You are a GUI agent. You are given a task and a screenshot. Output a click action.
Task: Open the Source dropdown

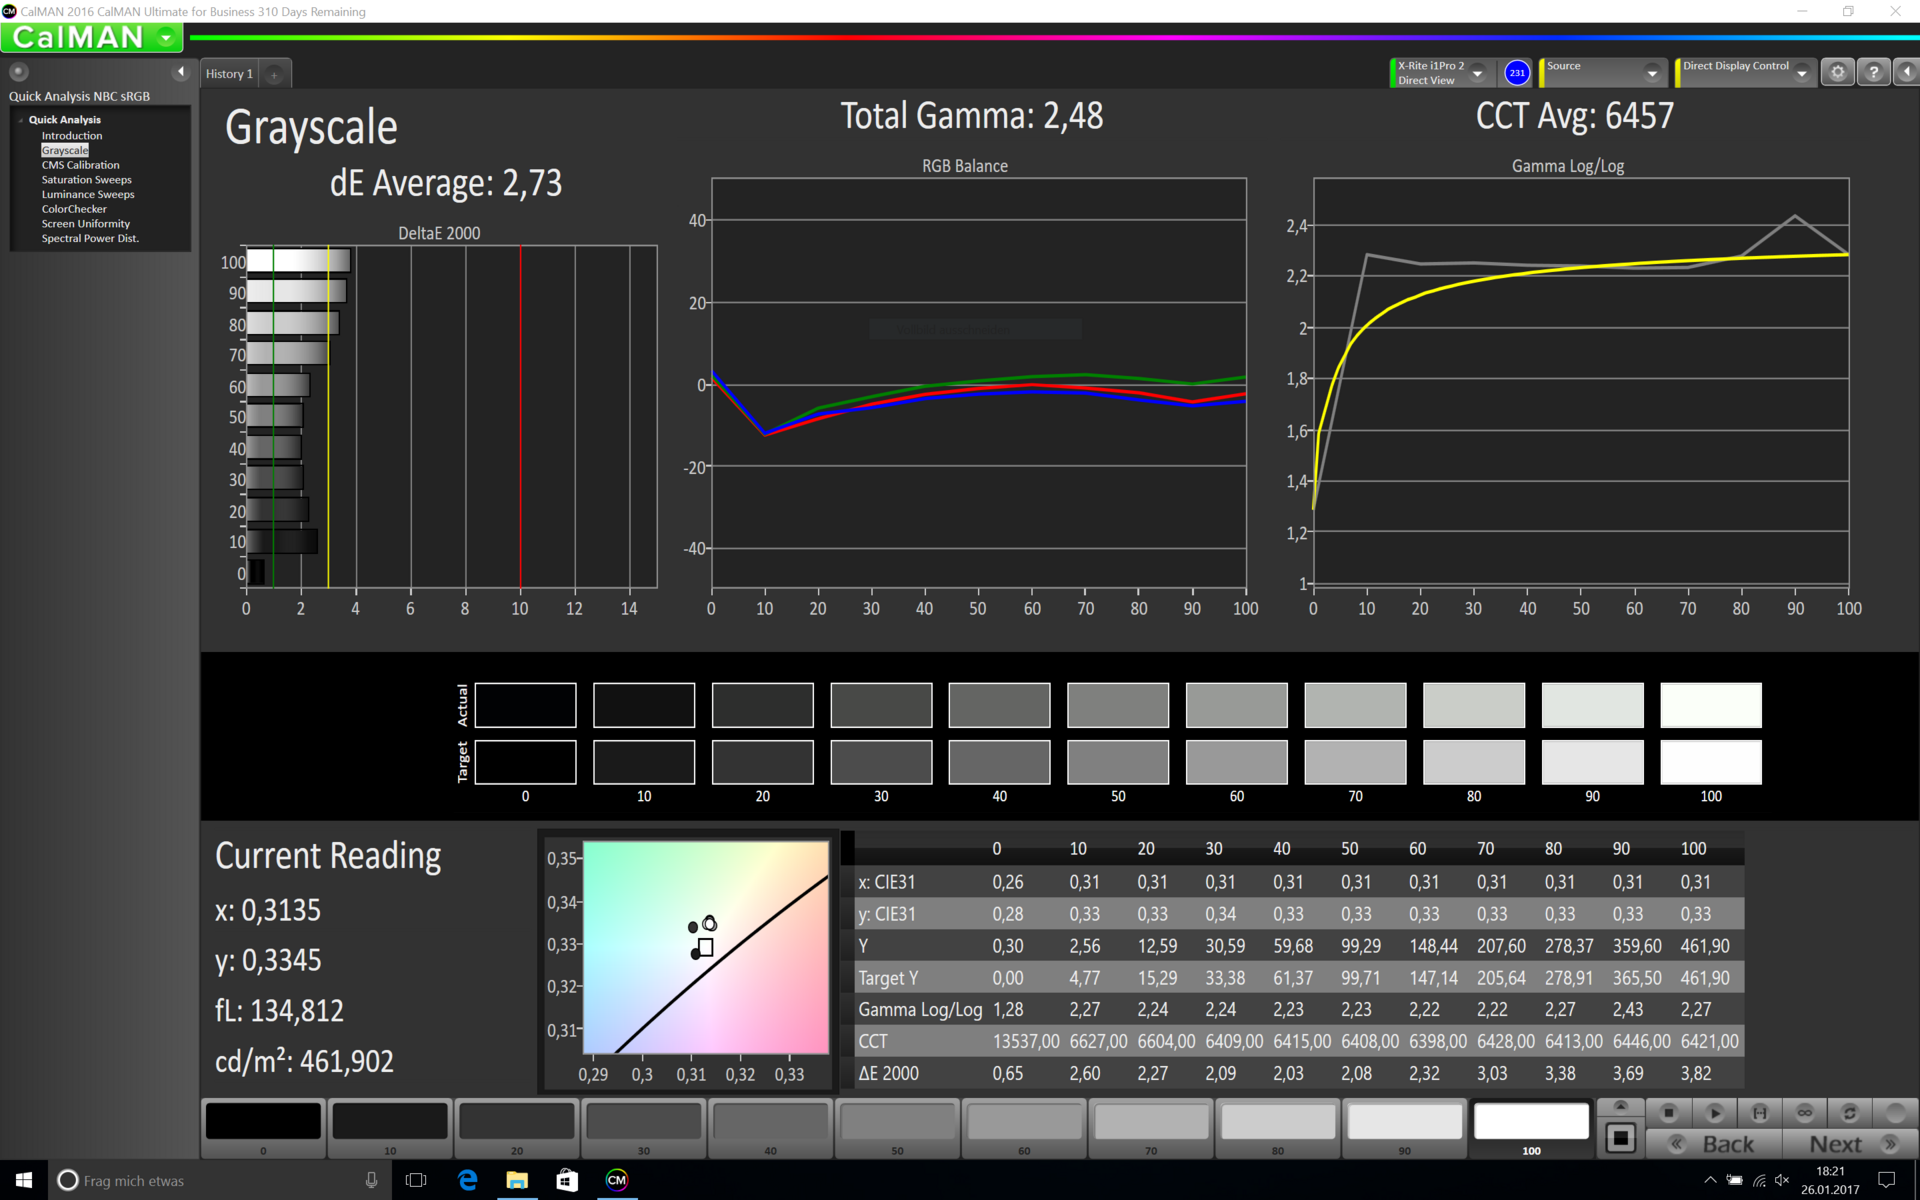tap(1651, 73)
